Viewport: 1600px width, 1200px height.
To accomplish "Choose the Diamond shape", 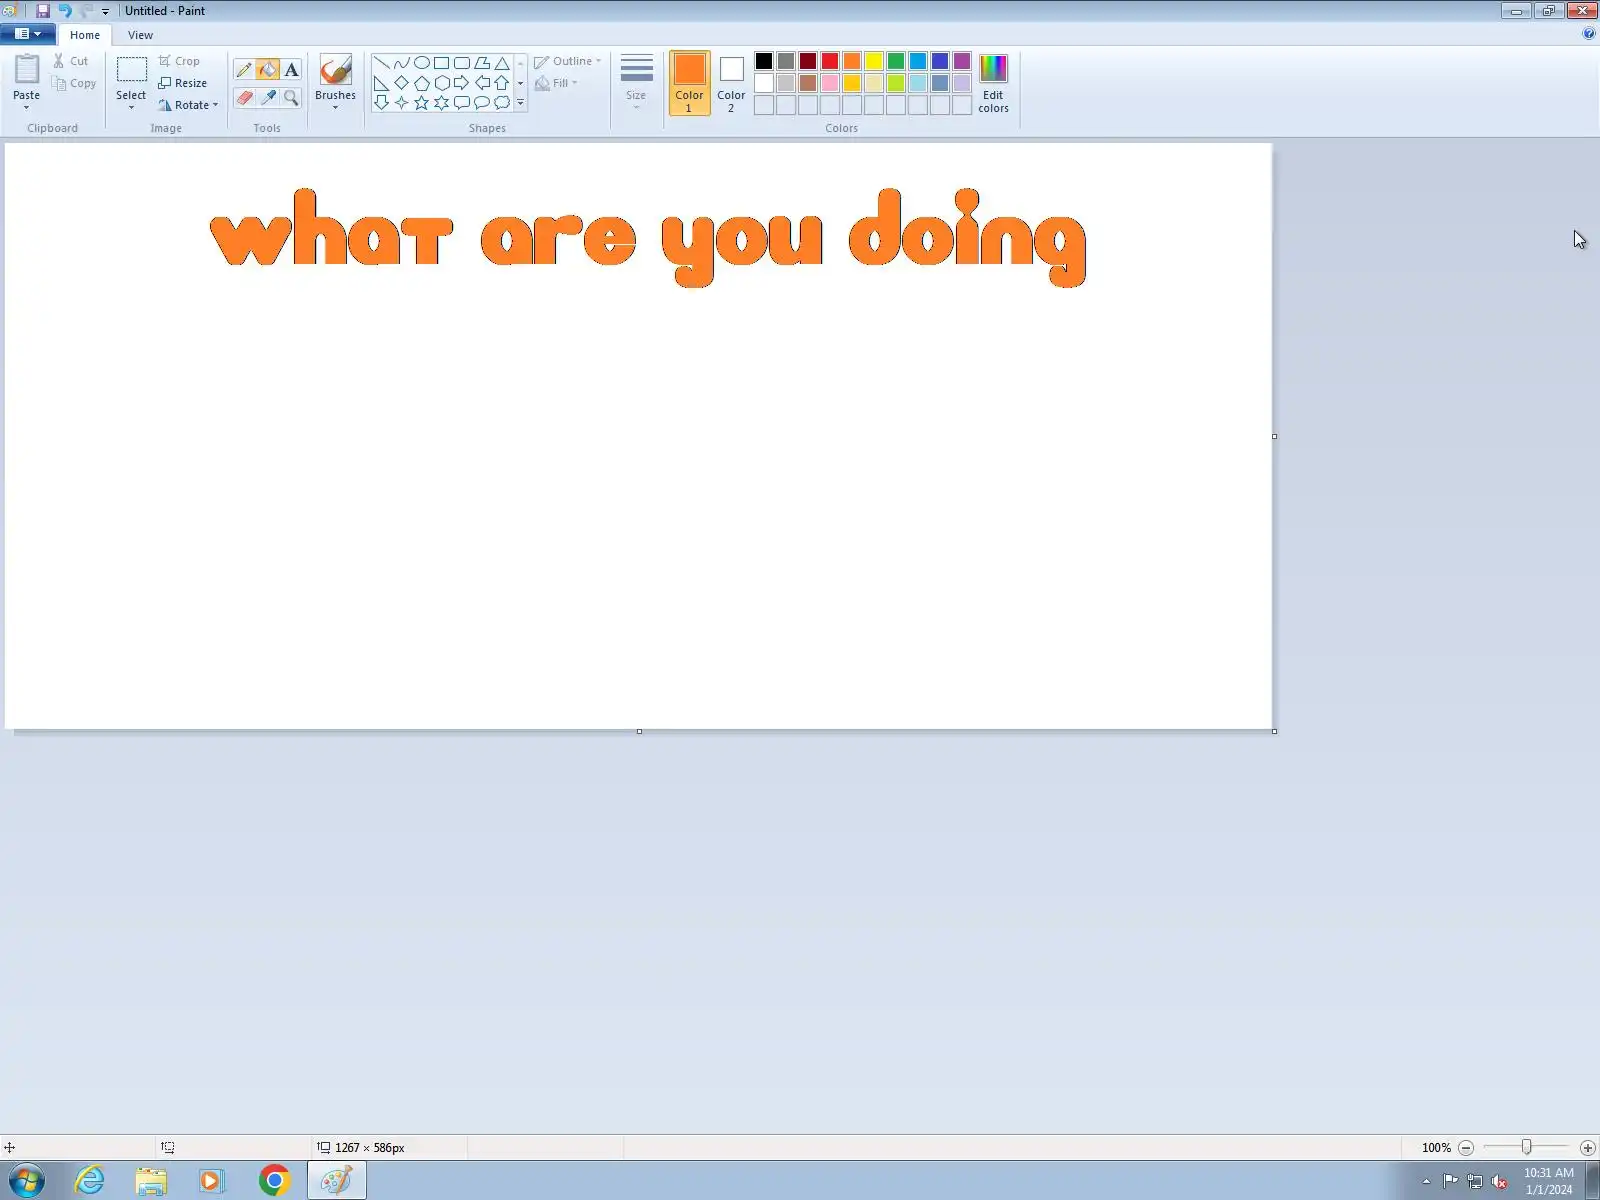I will (x=402, y=83).
